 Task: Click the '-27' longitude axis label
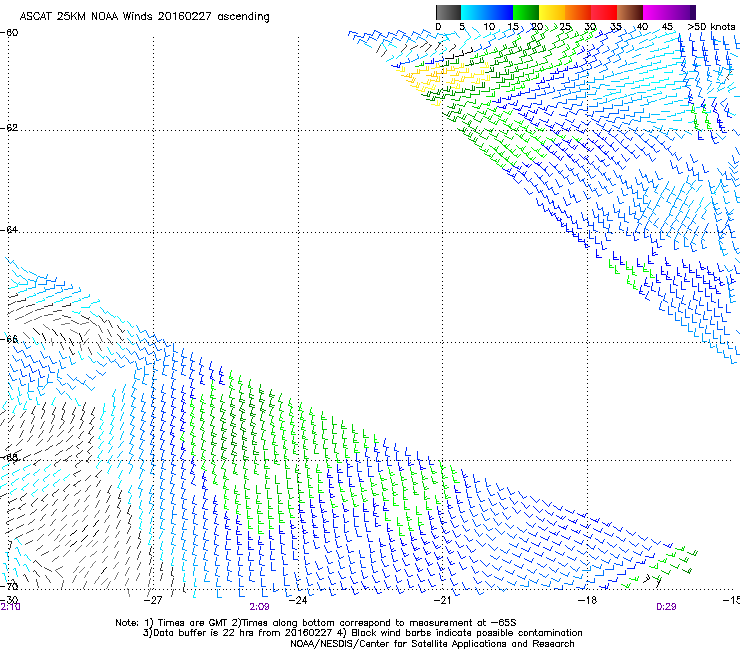click(x=152, y=600)
